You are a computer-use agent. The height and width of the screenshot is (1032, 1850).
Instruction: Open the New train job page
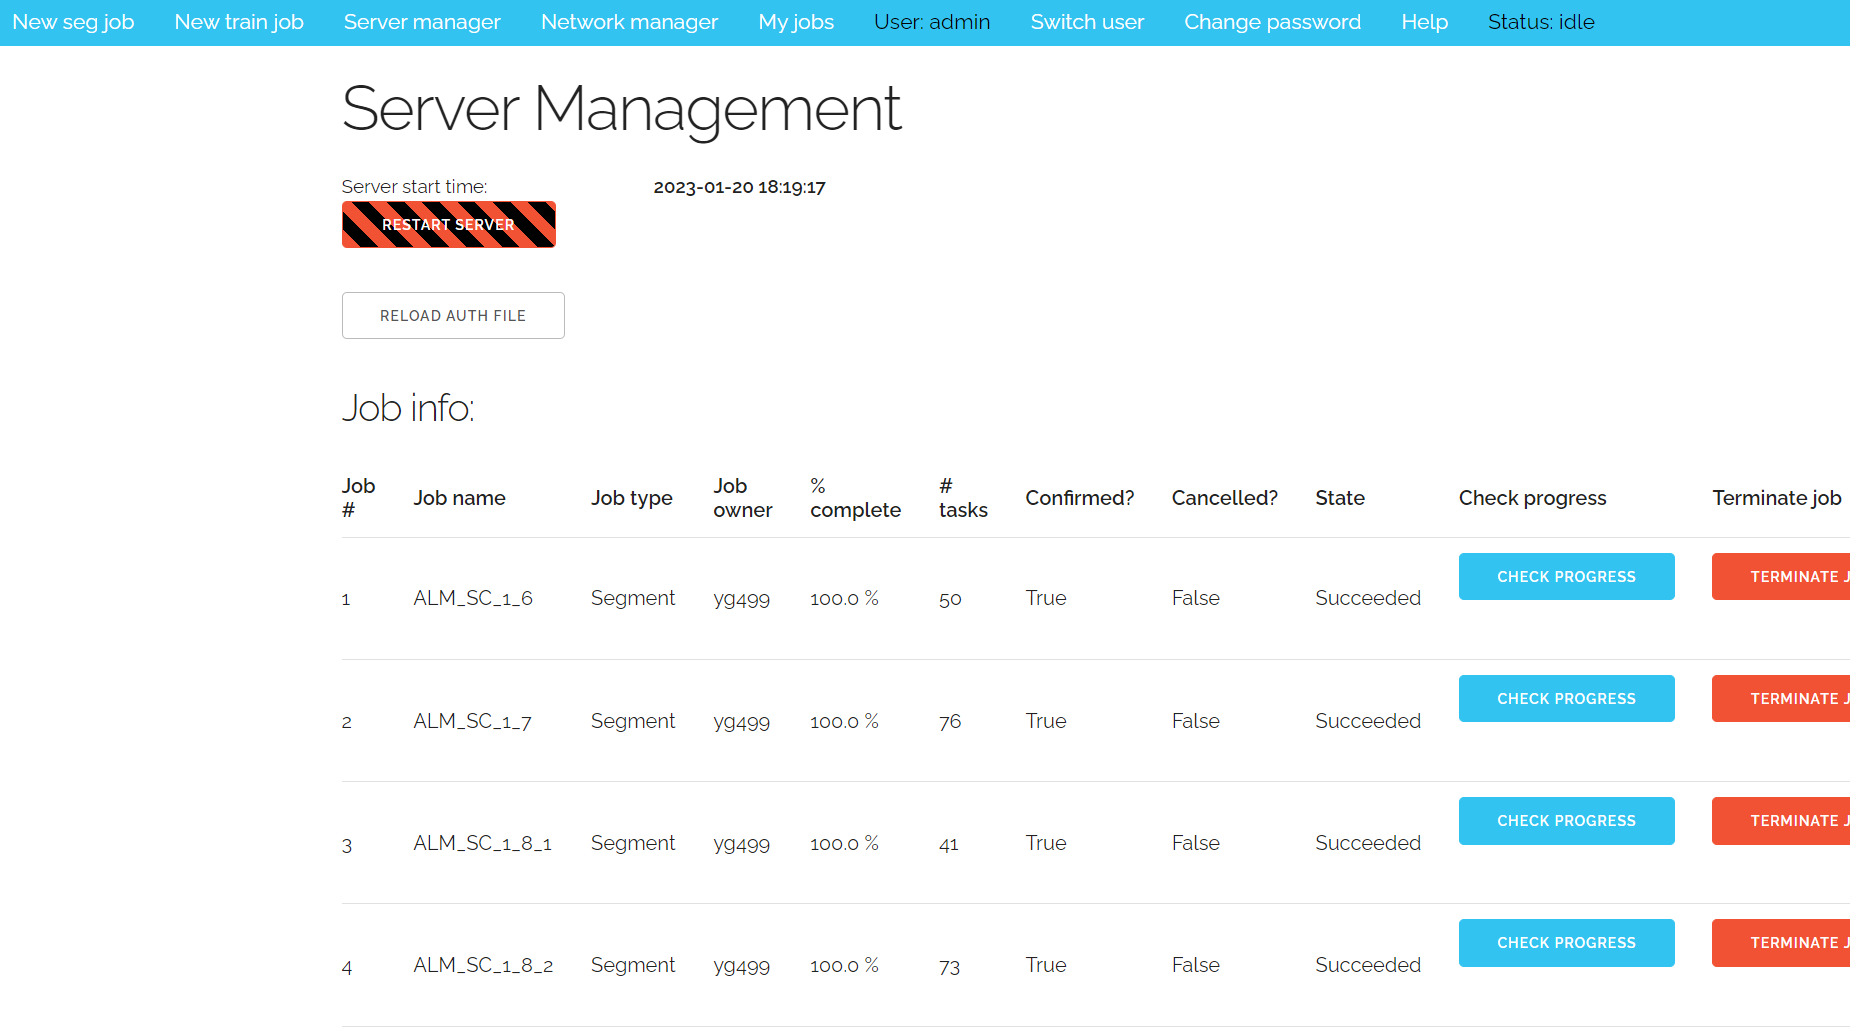point(239,22)
